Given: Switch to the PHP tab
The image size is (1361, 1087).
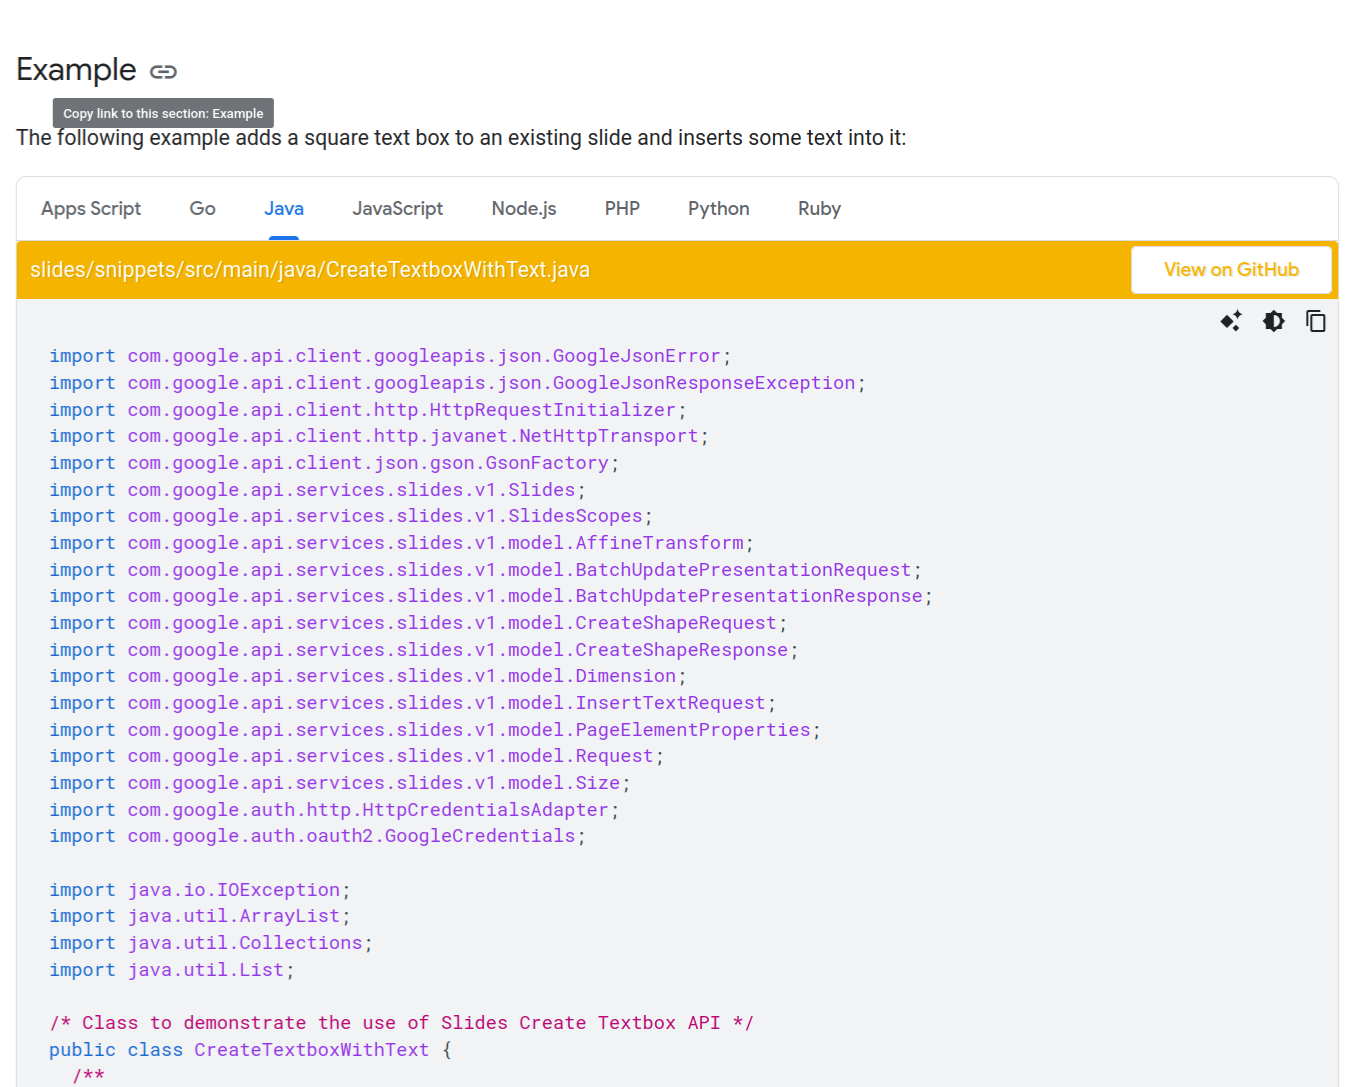Looking at the screenshot, I should coord(622,209).
